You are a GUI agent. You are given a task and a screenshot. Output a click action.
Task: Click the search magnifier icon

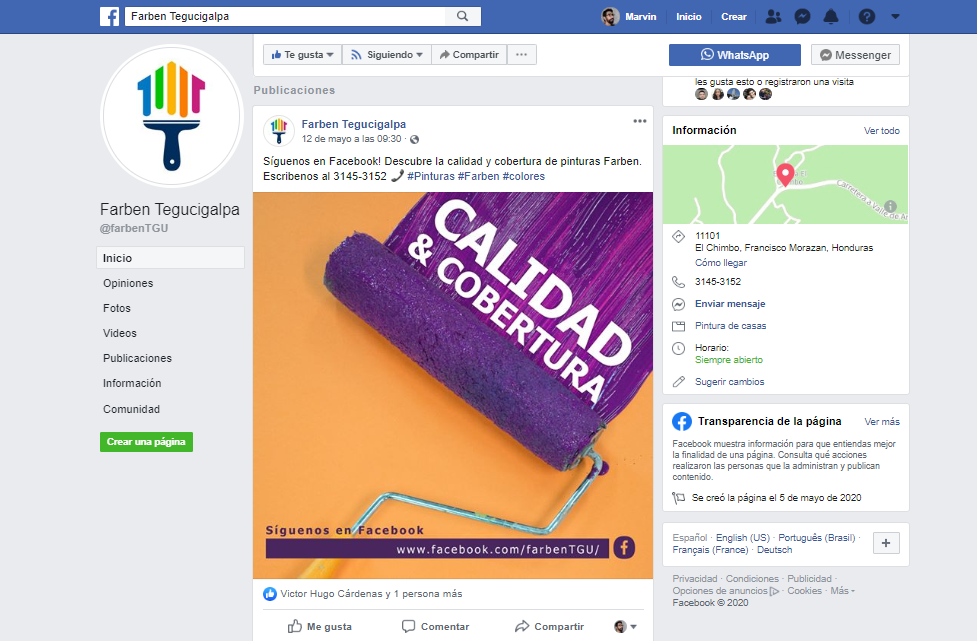click(462, 16)
